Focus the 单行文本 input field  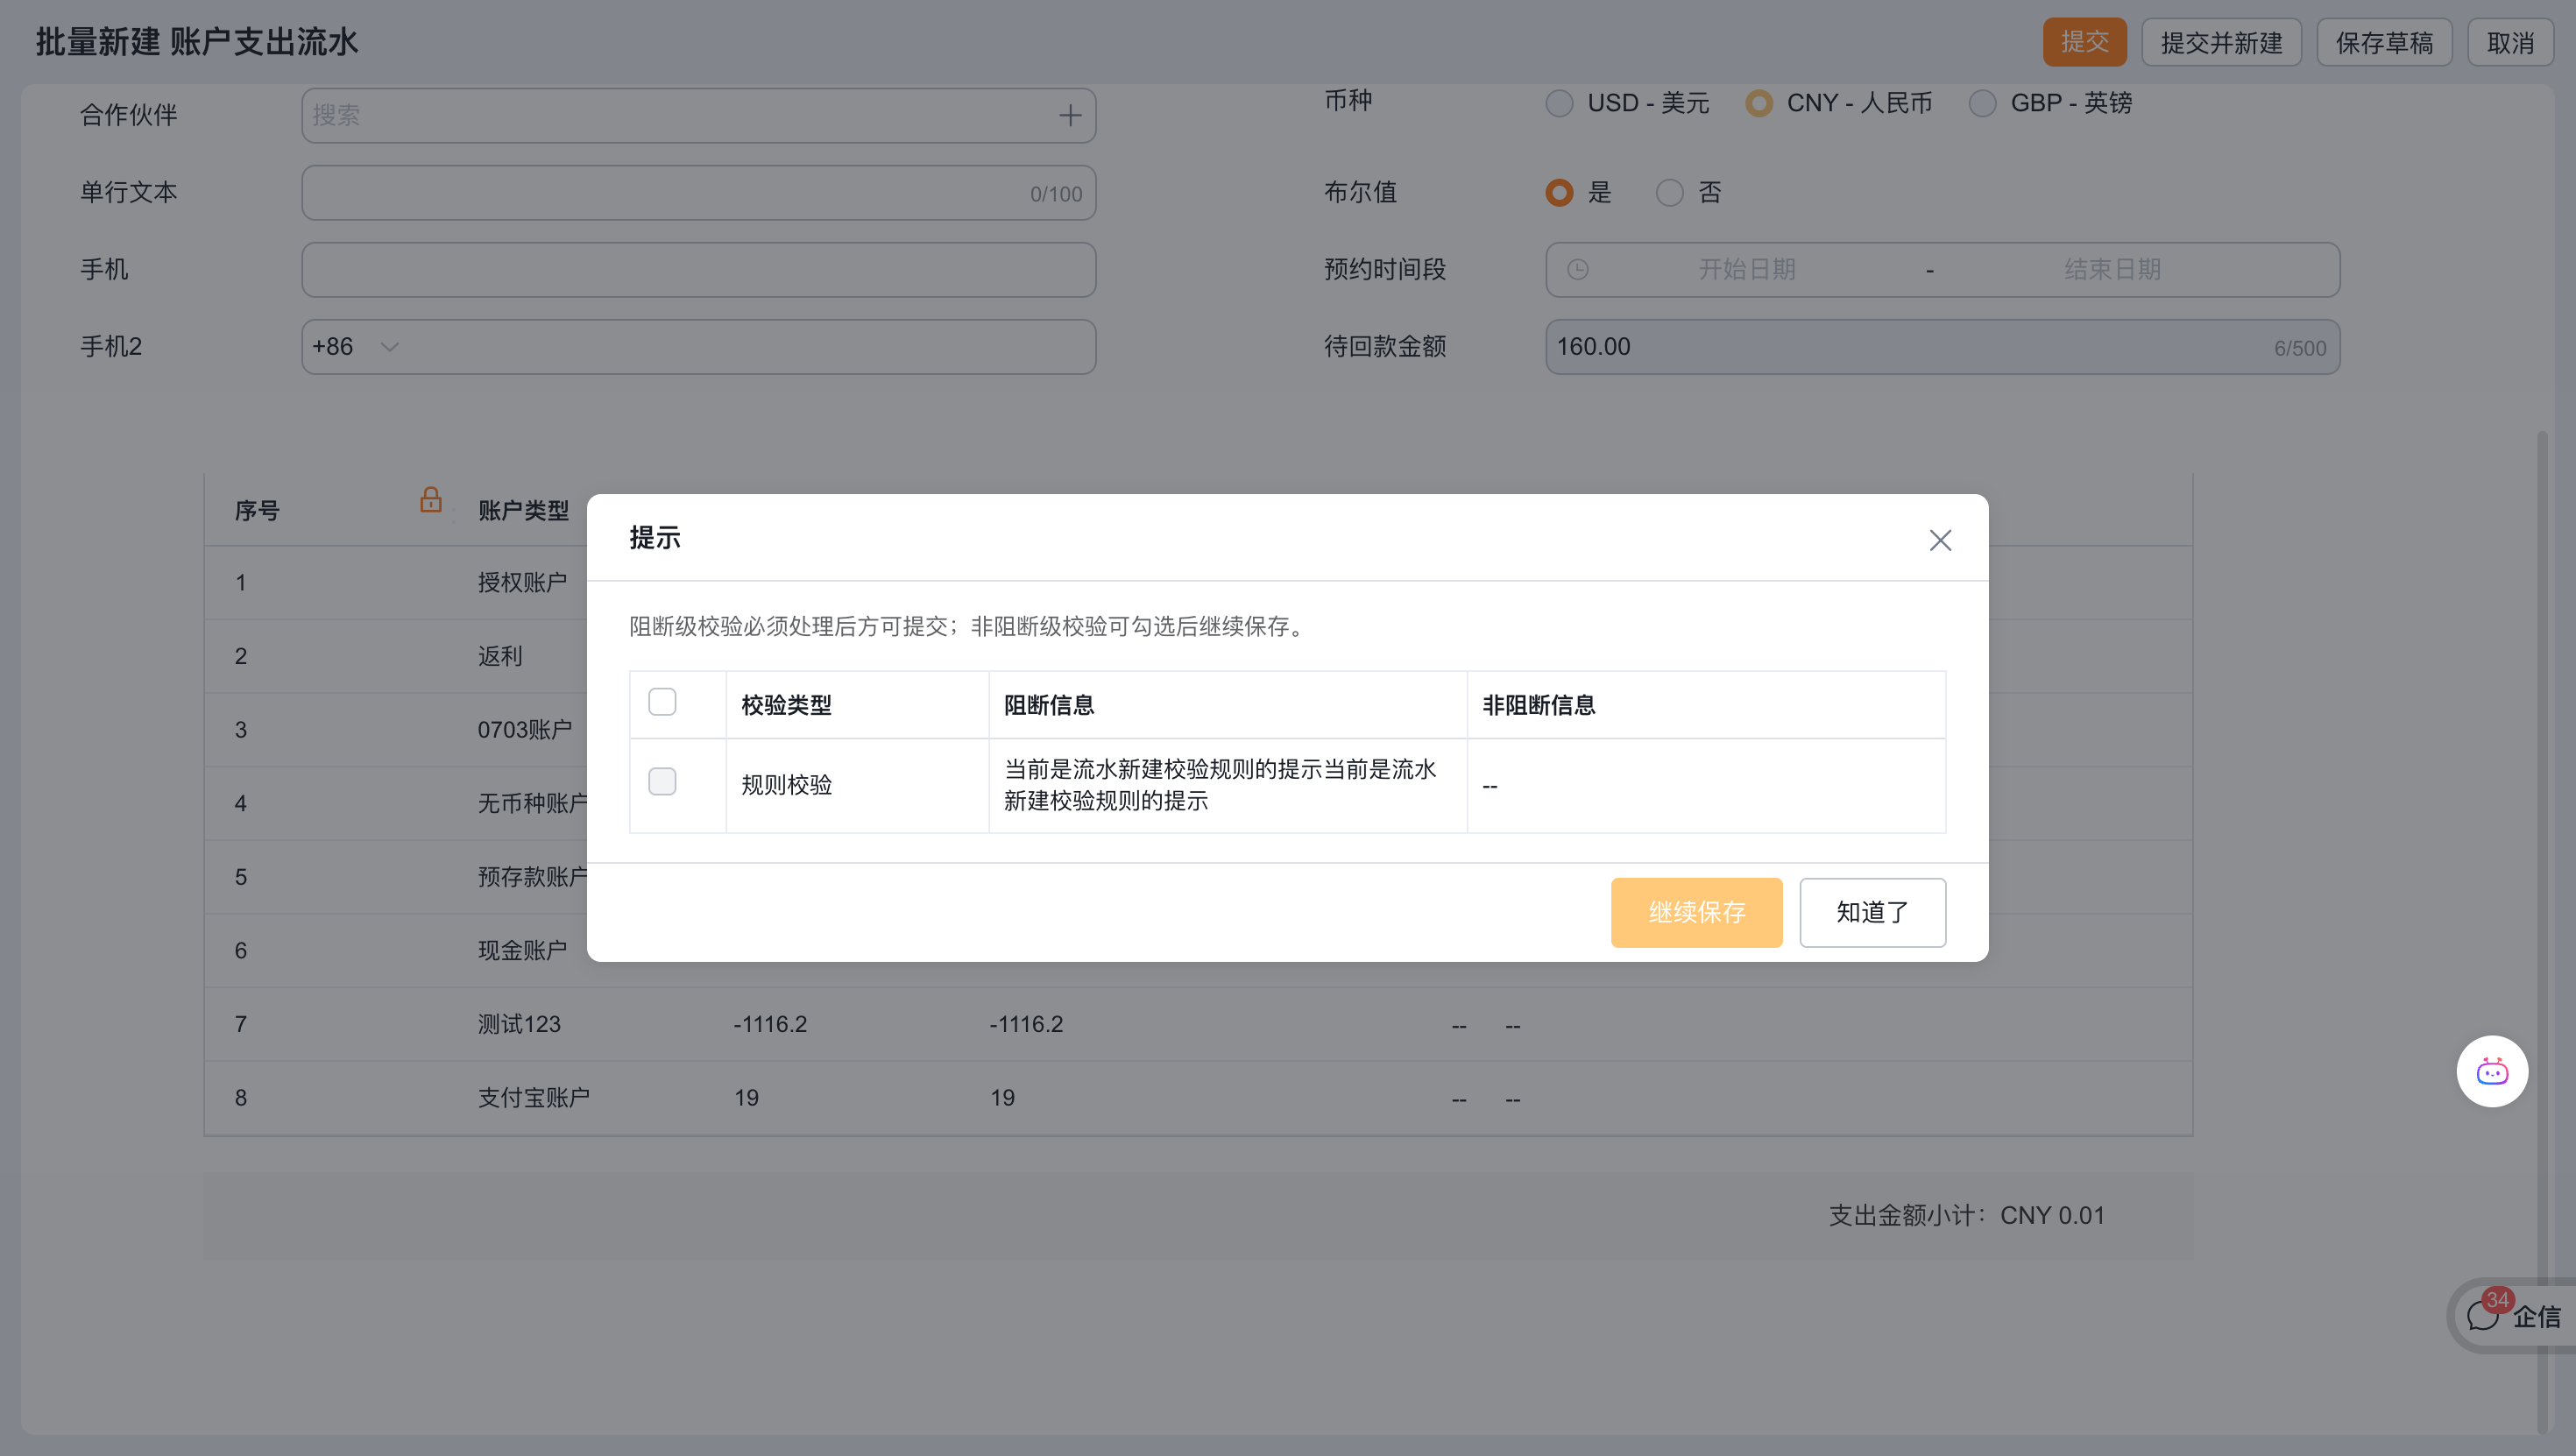pyautogui.click(x=698, y=193)
